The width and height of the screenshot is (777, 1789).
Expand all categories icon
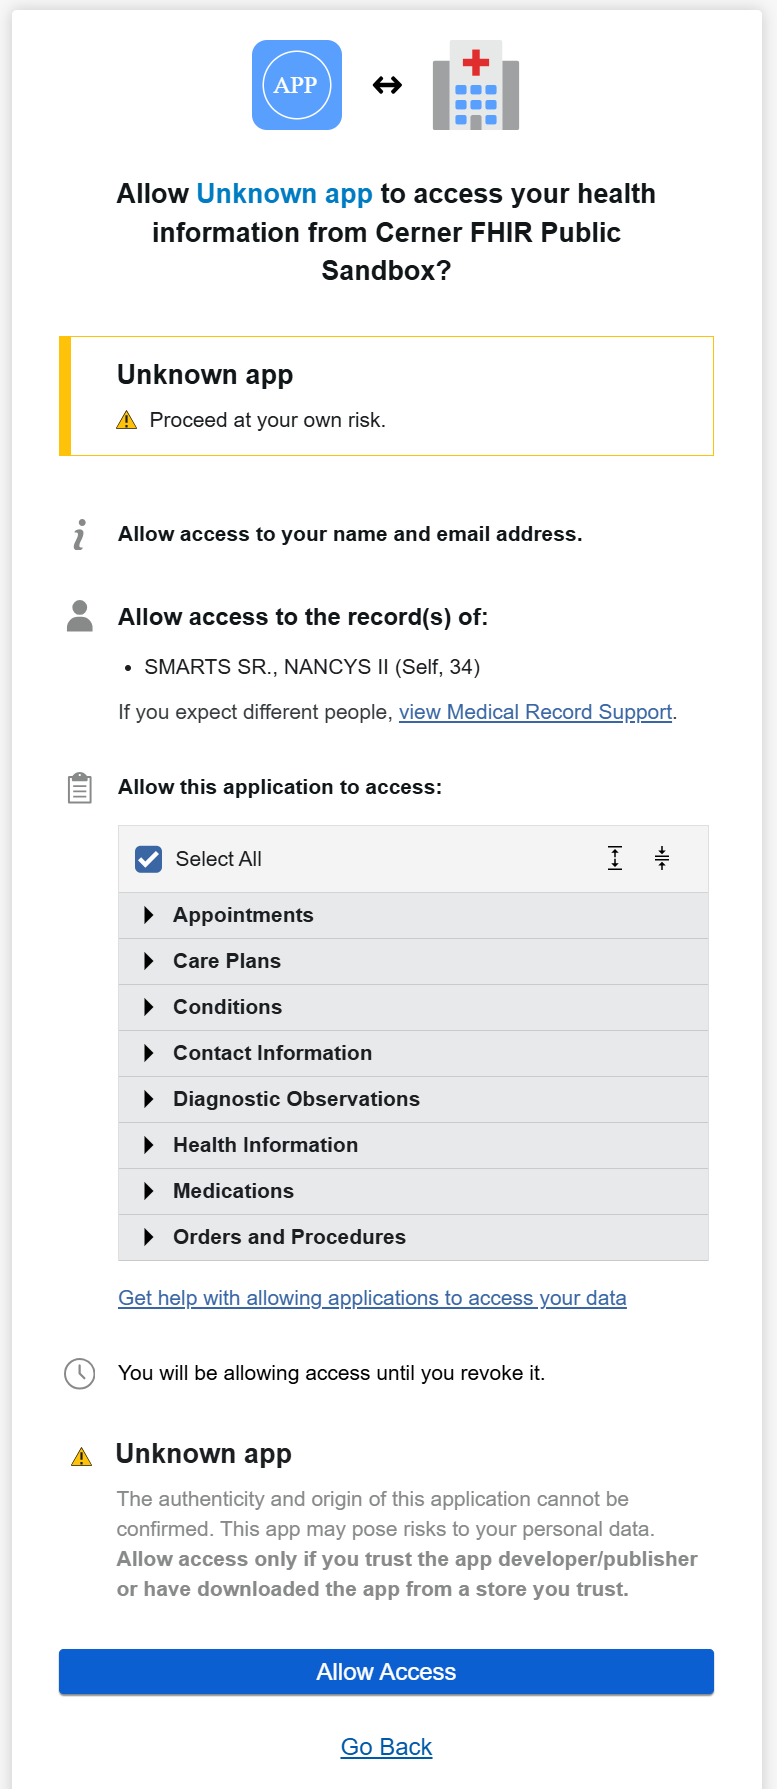[x=615, y=858]
